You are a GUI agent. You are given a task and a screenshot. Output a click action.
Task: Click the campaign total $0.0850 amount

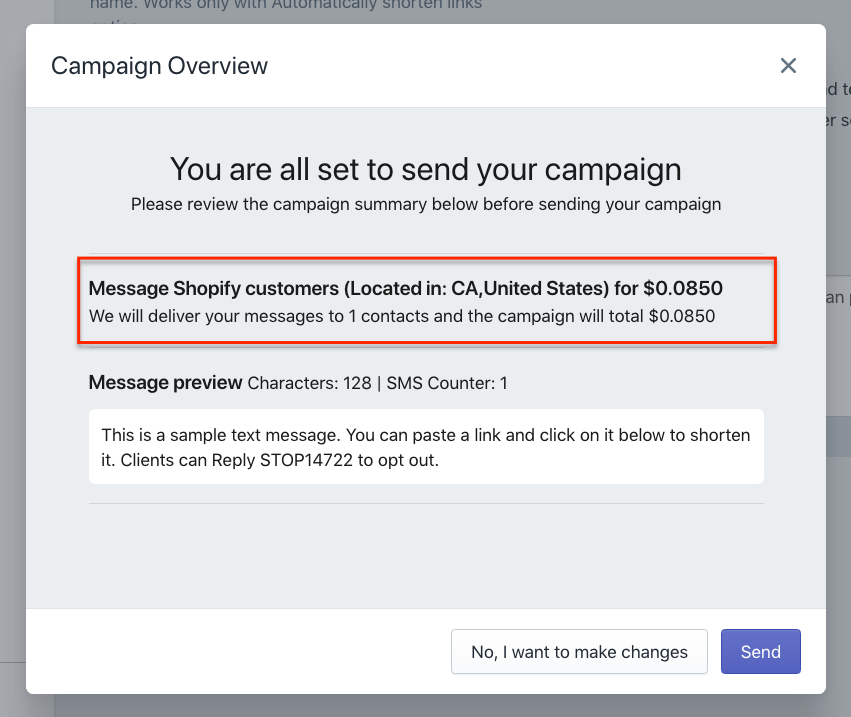point(682,316)
